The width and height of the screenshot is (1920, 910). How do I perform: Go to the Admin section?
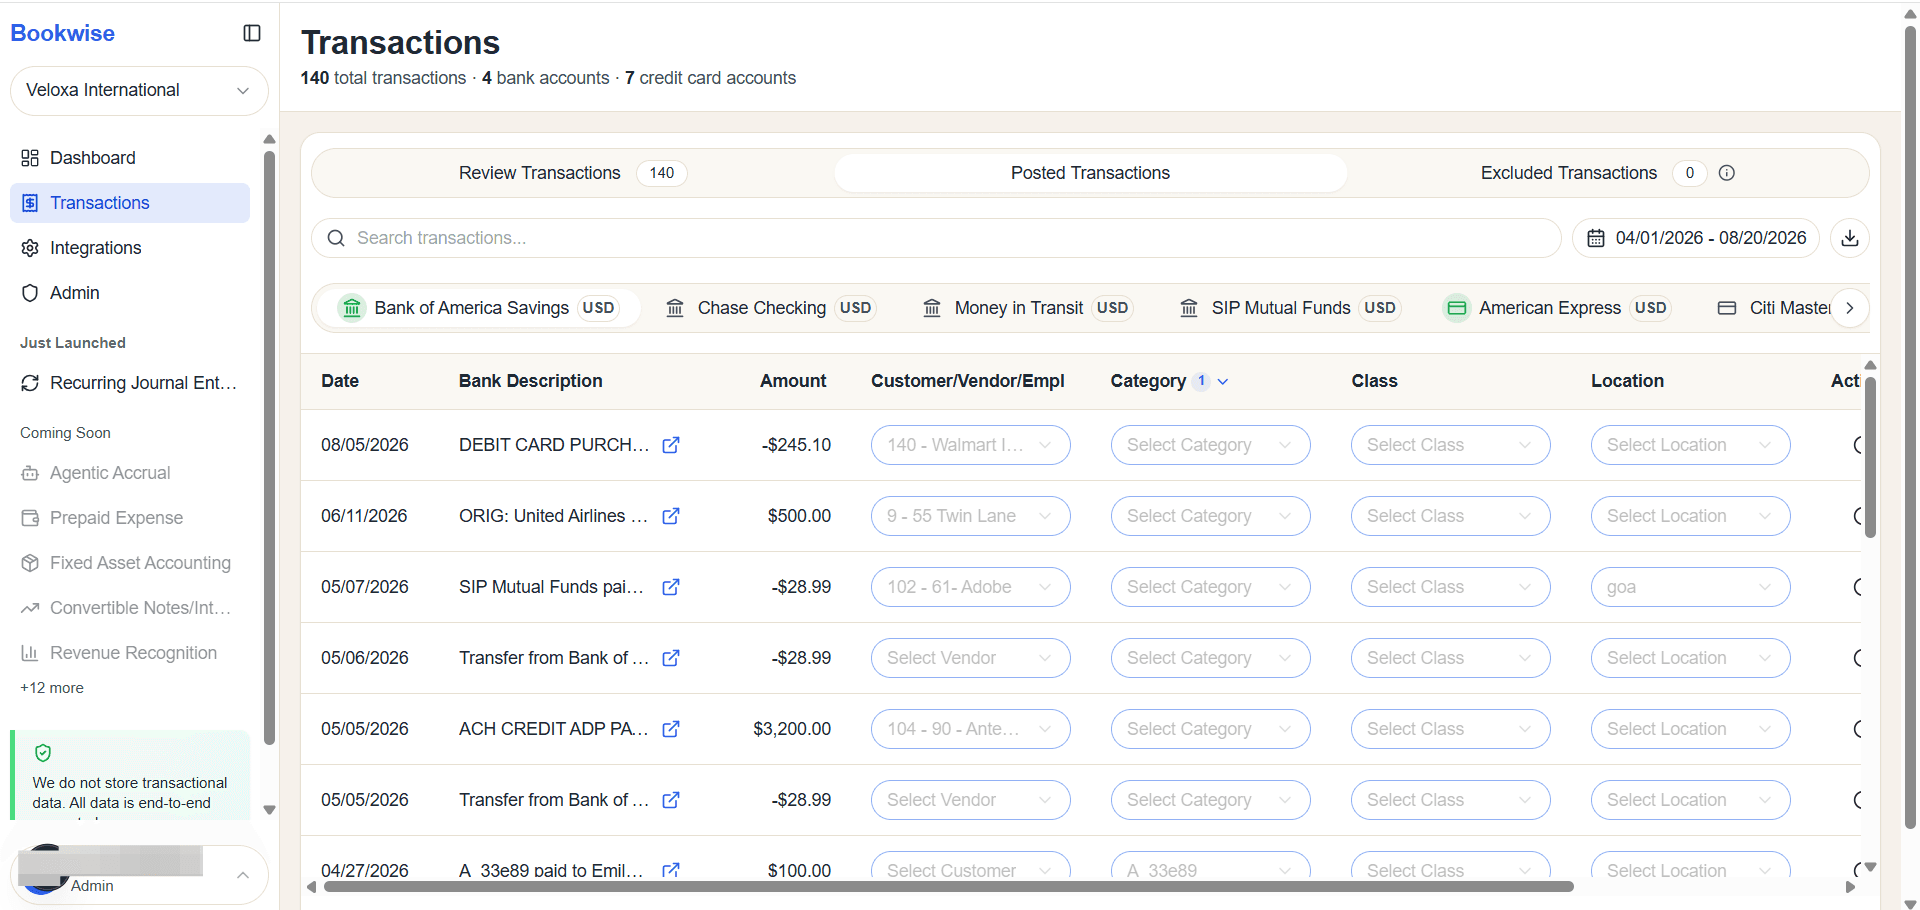point(130,293)
